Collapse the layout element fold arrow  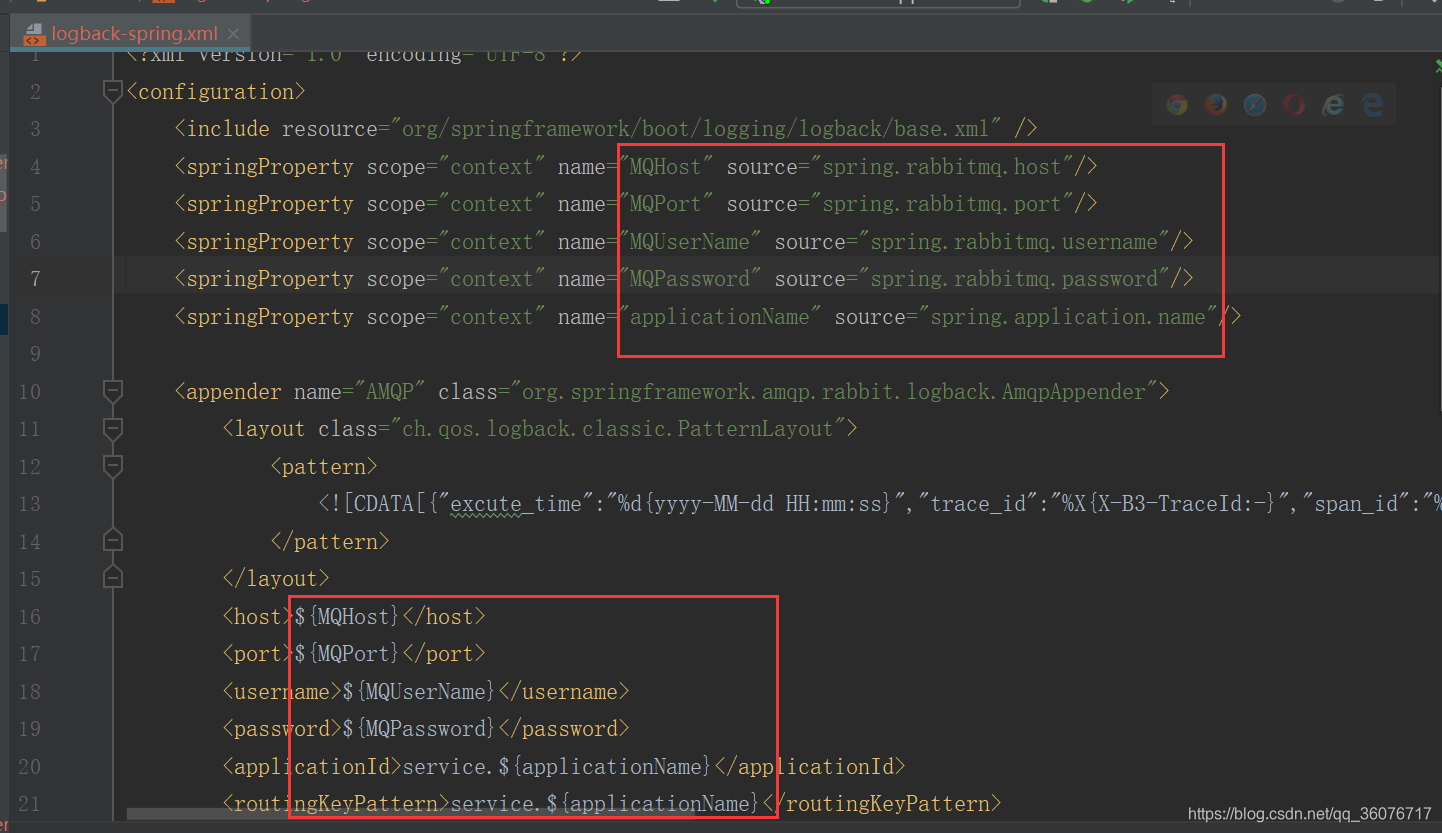tap(111, 429)
